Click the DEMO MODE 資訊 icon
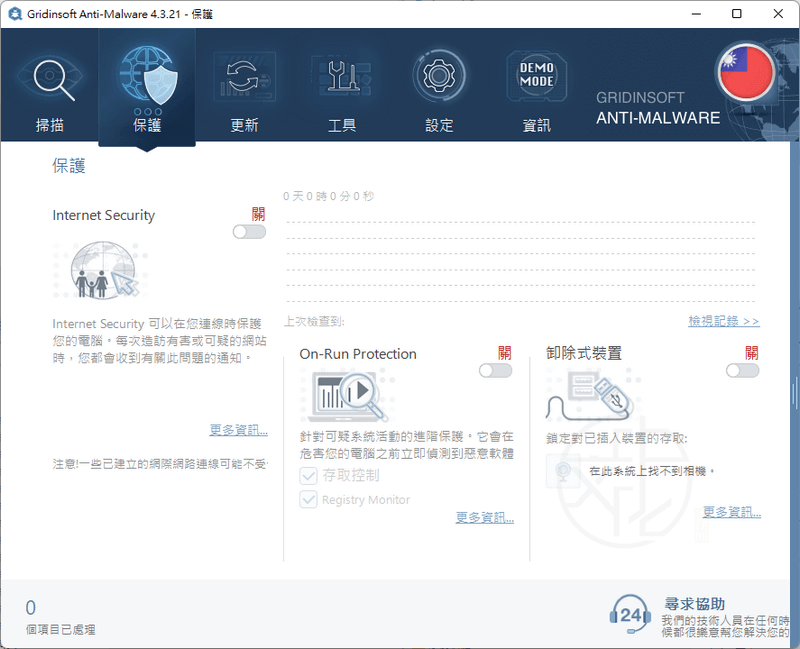Image resolution: width=800 pixels, height=649 pixels. pyautogui.click(x=536, y=76)
